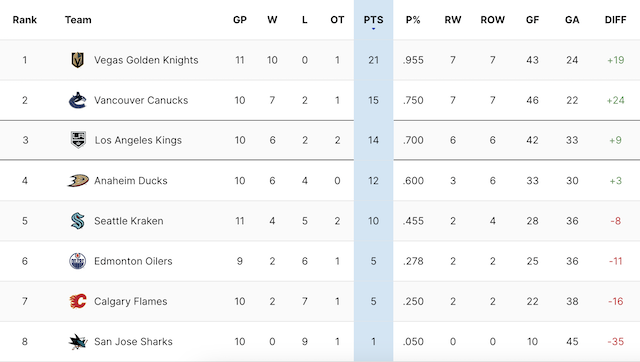
Task: Sort by the GF column header
Action: click(x=532, y=20)
